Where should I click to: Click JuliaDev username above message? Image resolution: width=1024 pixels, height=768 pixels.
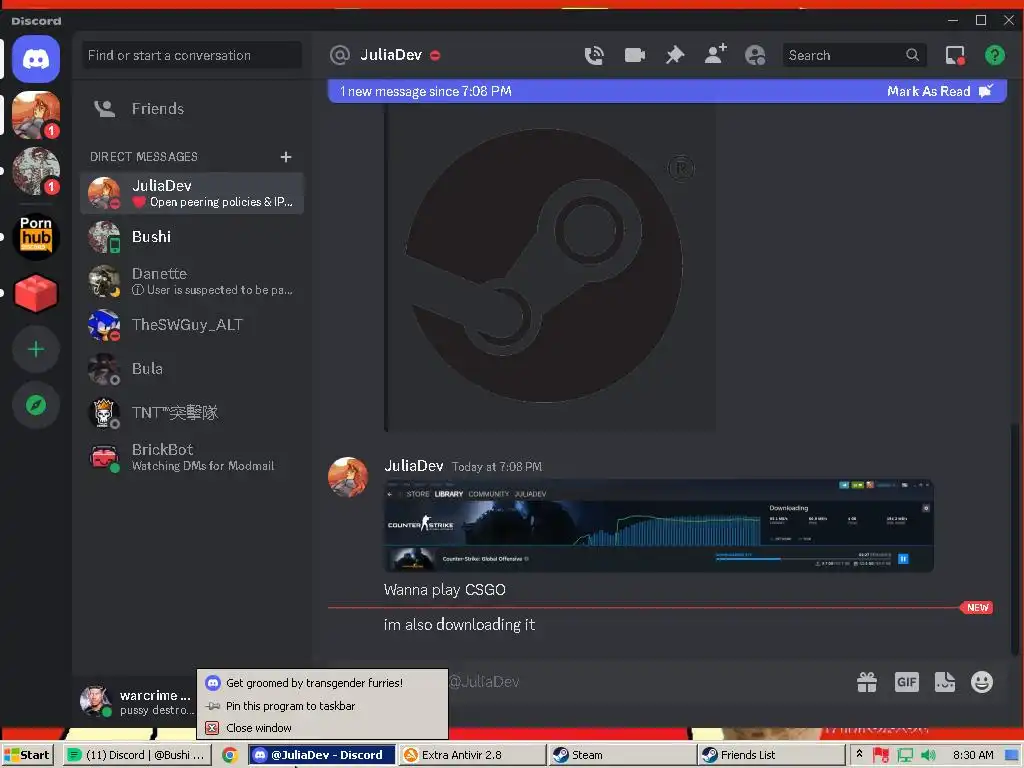pos(413,466)
